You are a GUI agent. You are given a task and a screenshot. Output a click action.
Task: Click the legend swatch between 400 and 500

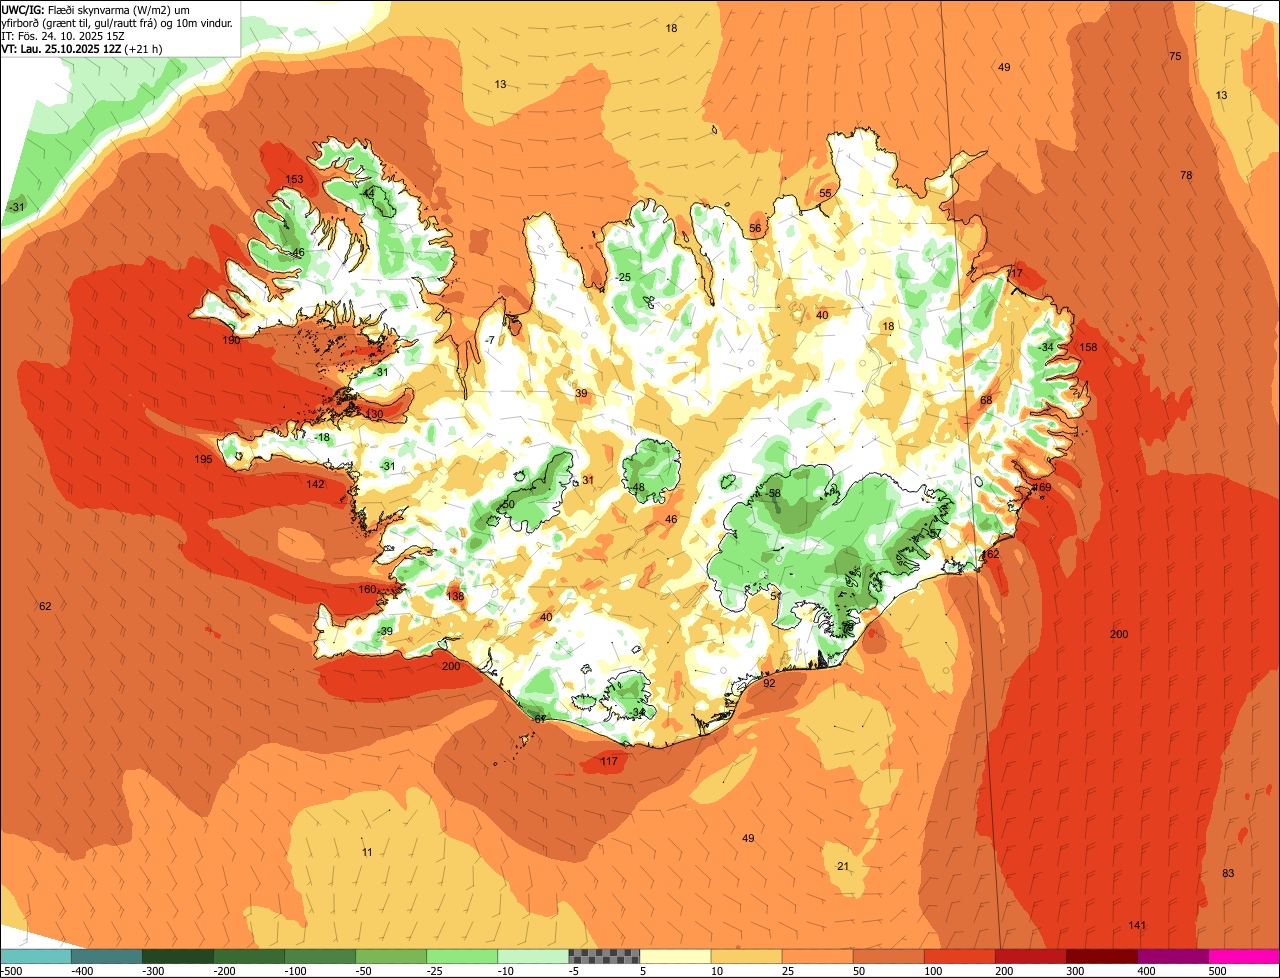pos(1173,956)
